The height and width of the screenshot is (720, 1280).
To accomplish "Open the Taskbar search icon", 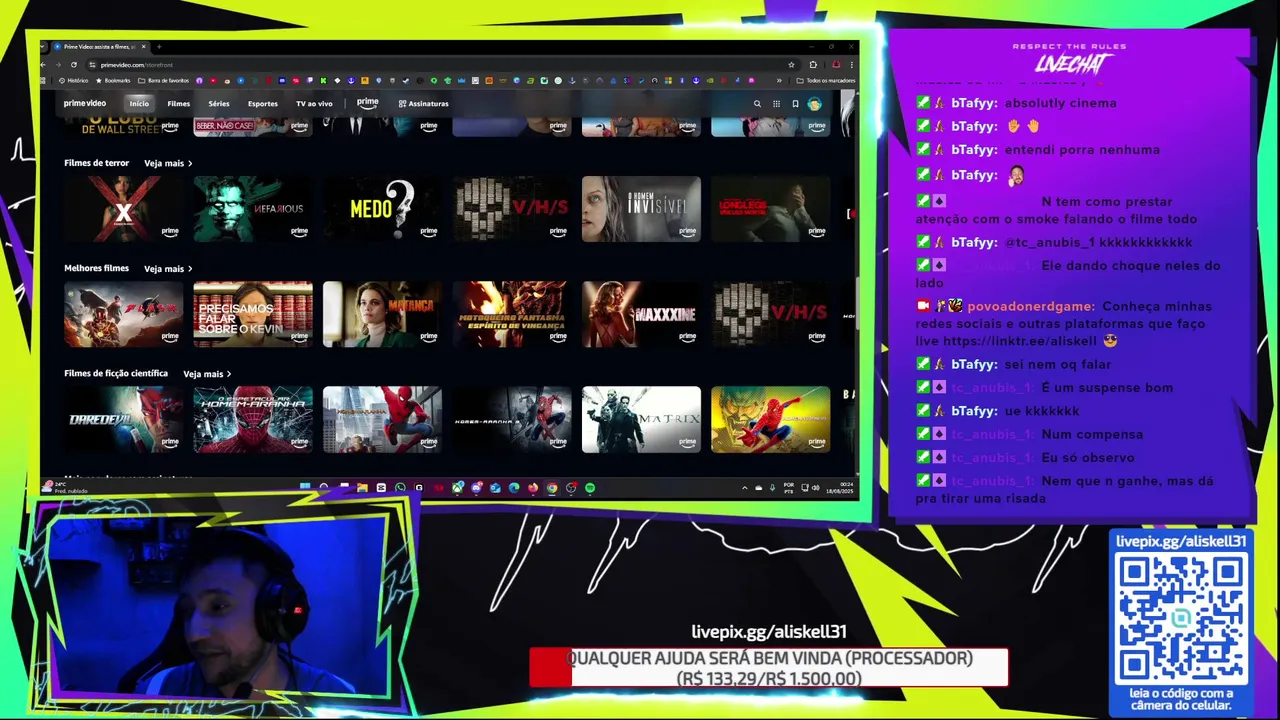I will point(324,488).
